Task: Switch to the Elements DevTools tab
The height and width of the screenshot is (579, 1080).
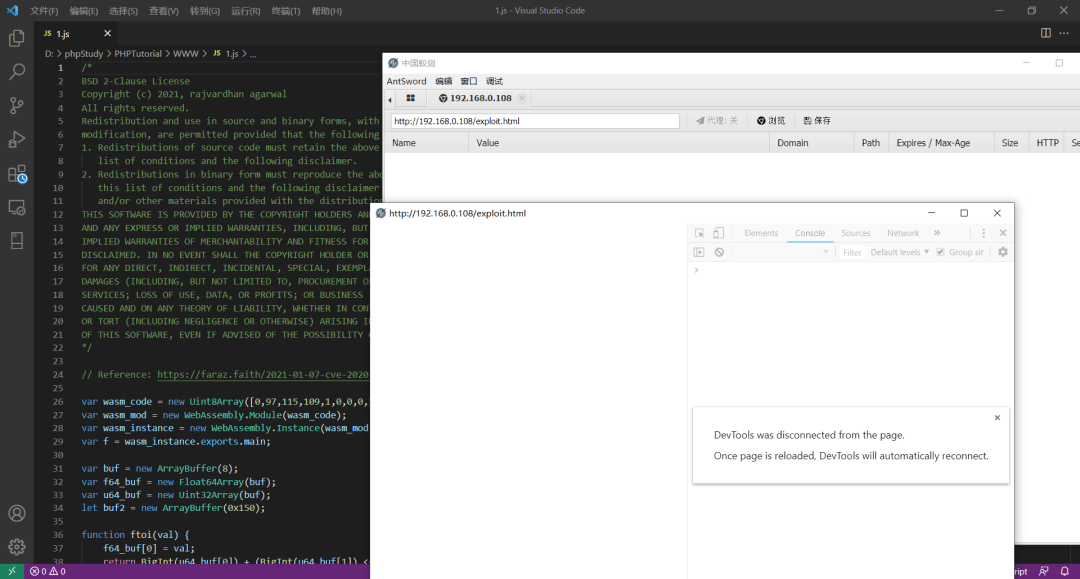Action: tap(760, 233)
